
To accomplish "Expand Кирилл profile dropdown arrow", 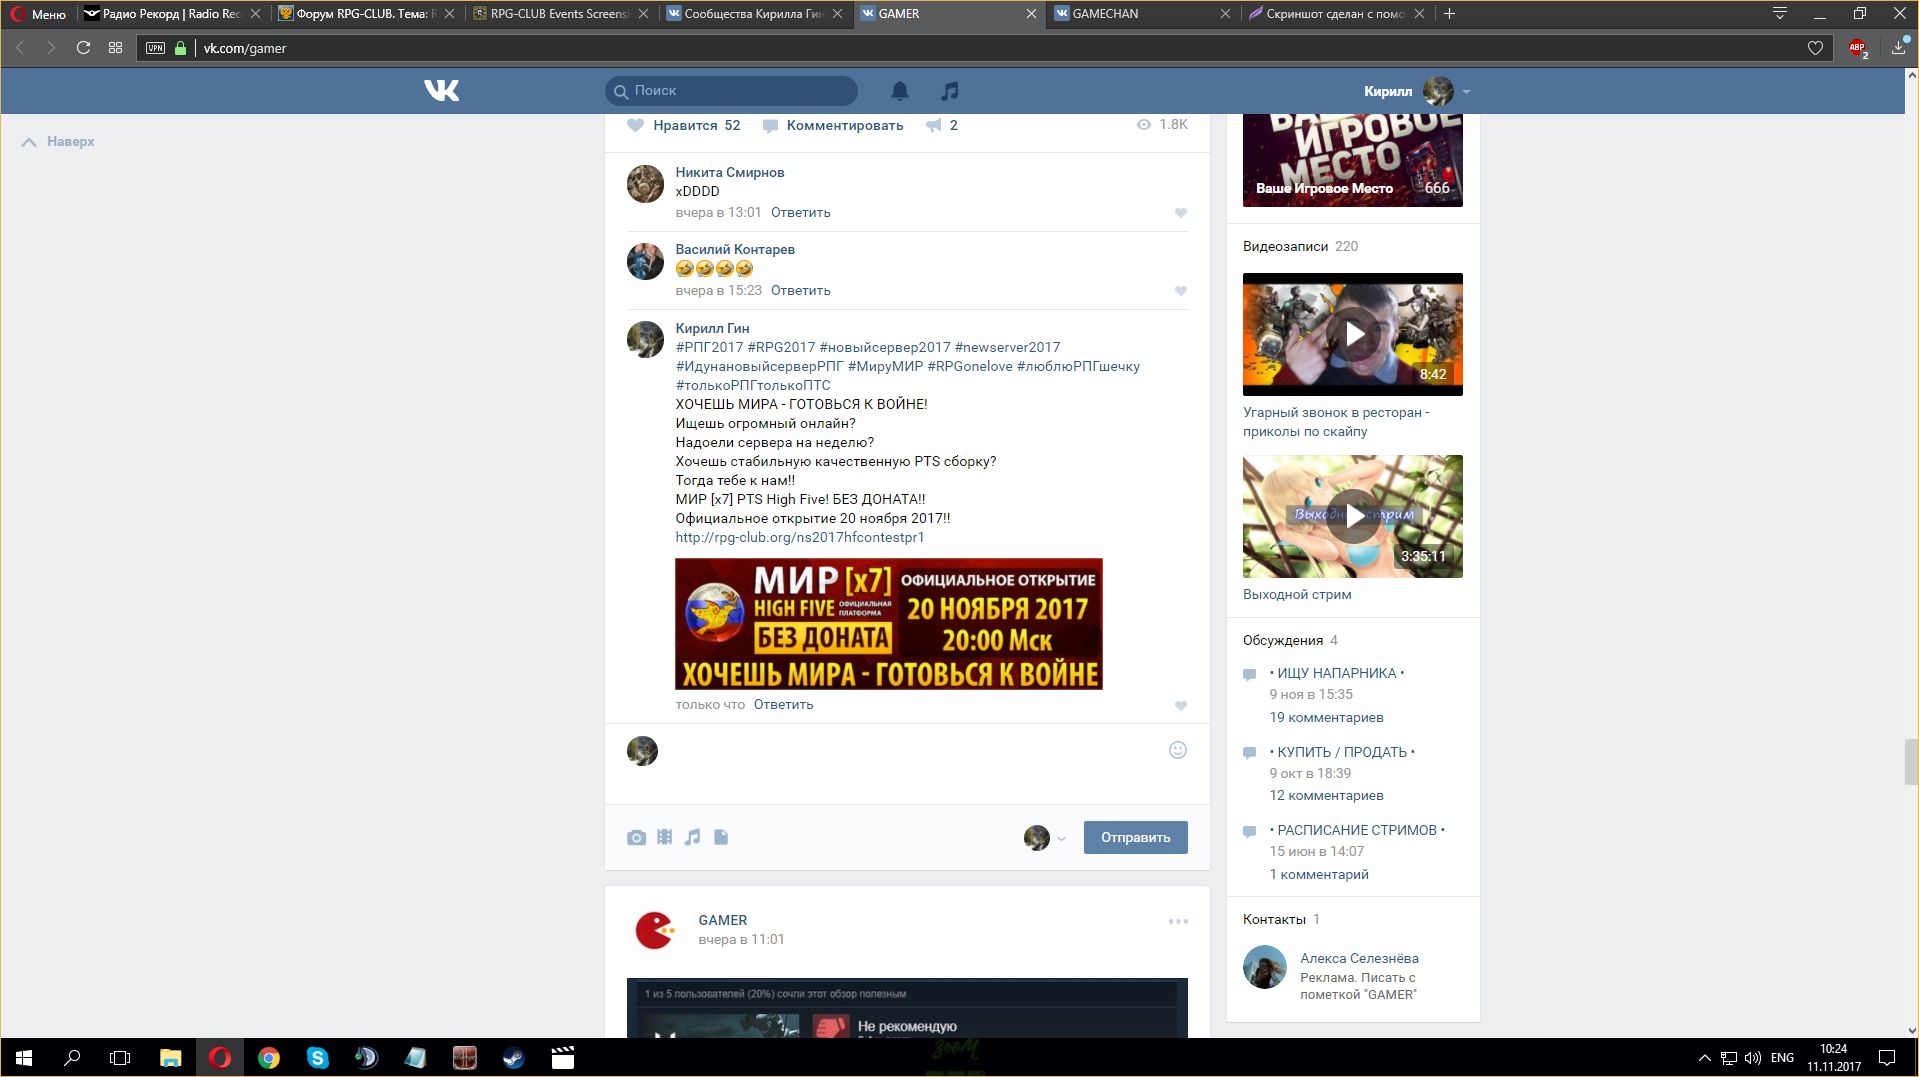I will 1466,91.
